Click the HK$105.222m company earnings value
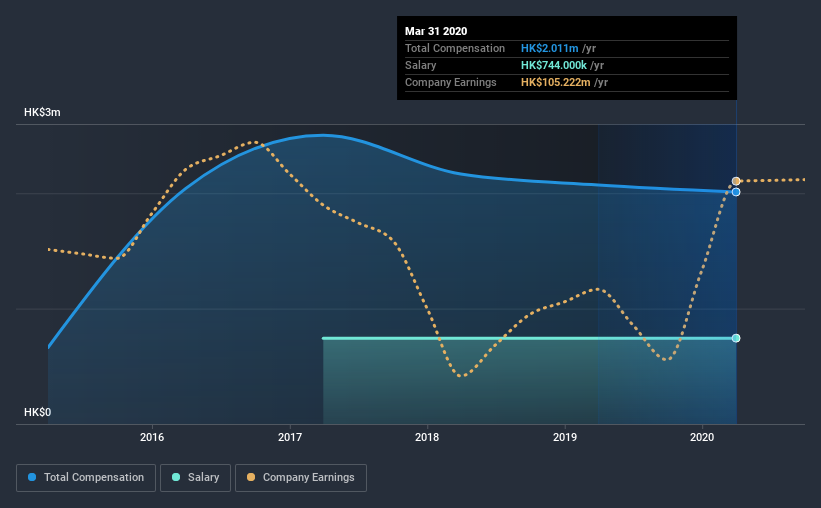Viewport: 821px width, 508px height. (556, 82)
